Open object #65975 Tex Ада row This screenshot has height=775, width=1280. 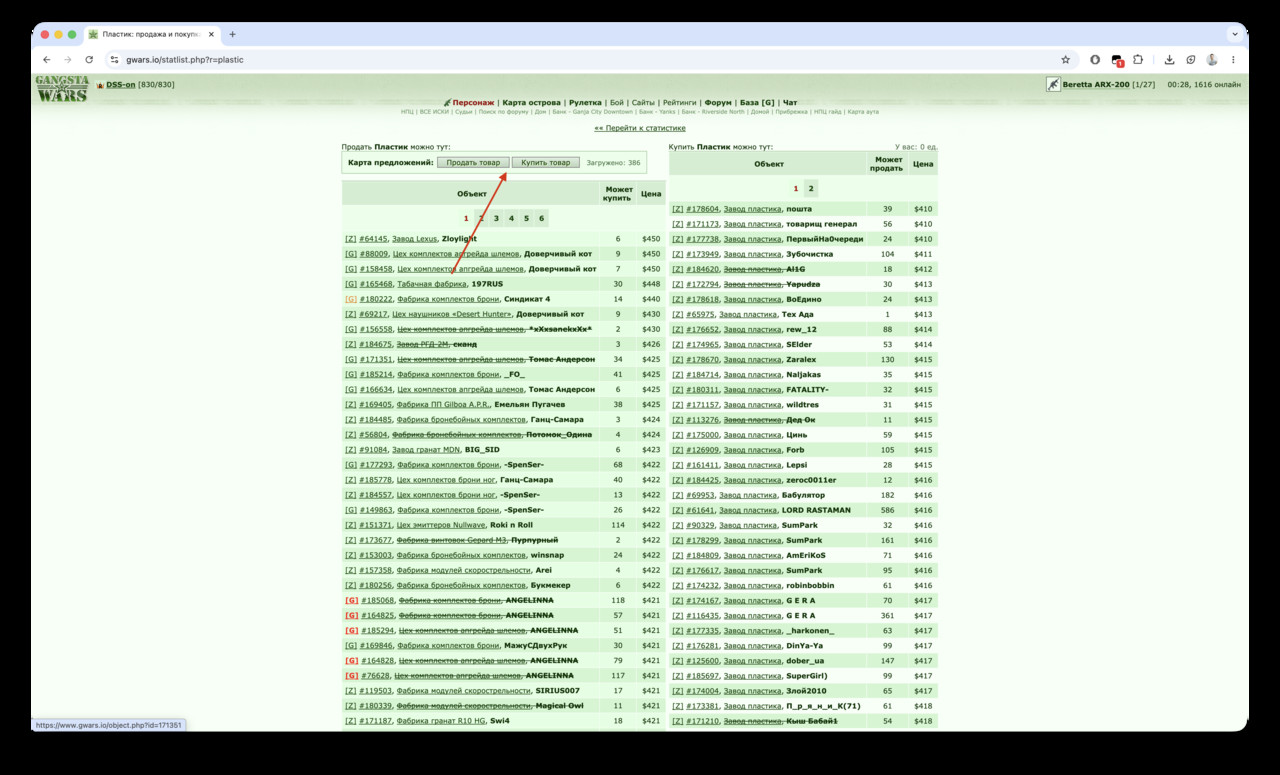point(700,314)
